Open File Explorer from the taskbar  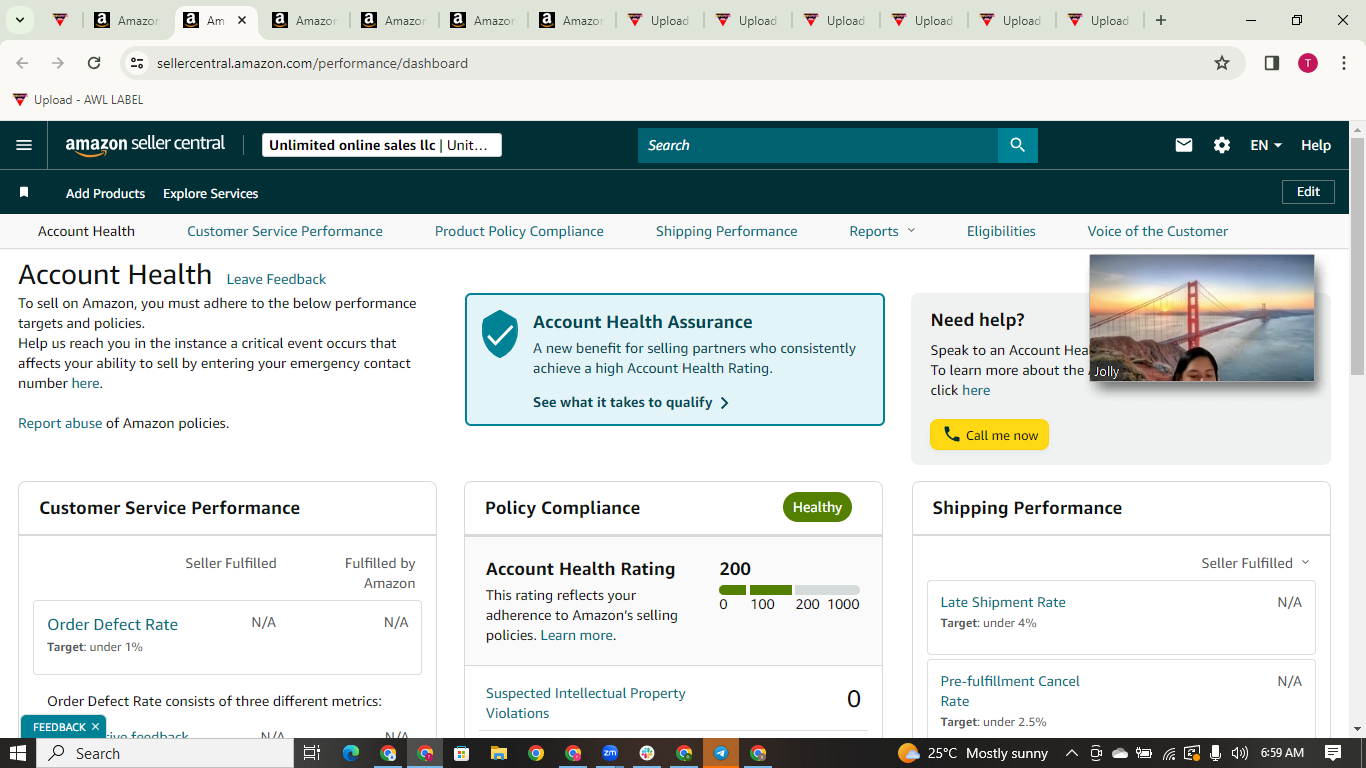(498, 753)
